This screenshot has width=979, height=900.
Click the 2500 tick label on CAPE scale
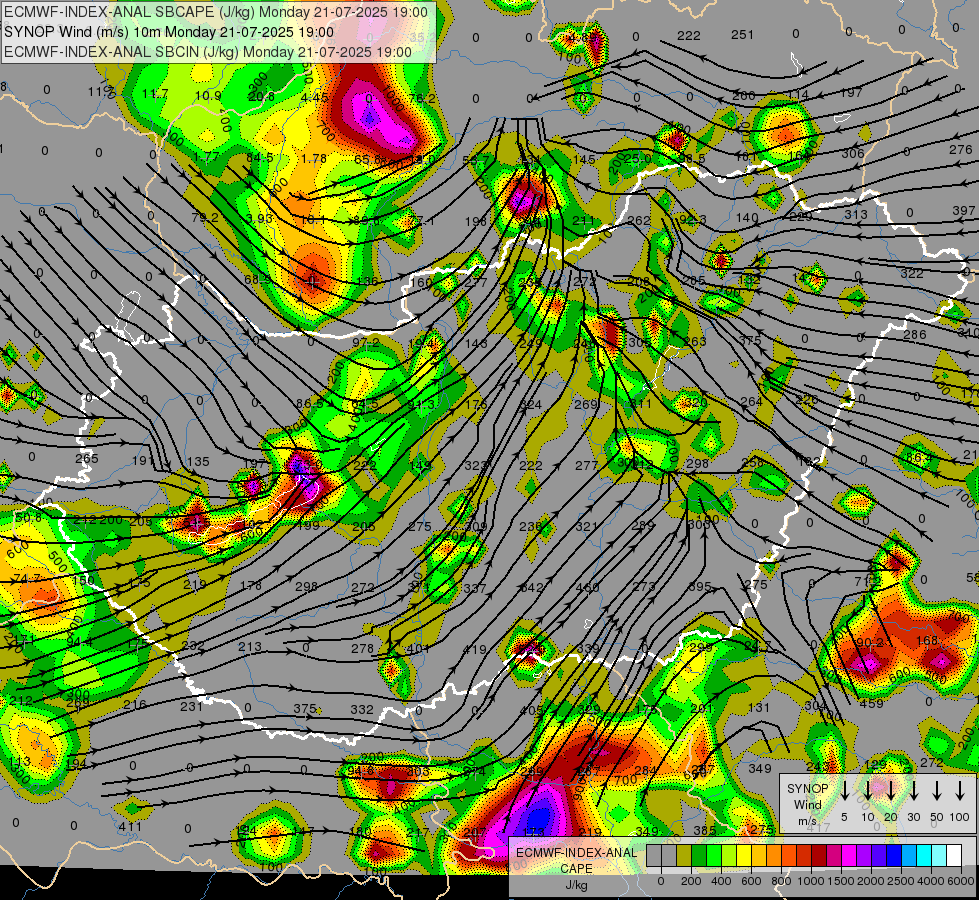point(901,881)
